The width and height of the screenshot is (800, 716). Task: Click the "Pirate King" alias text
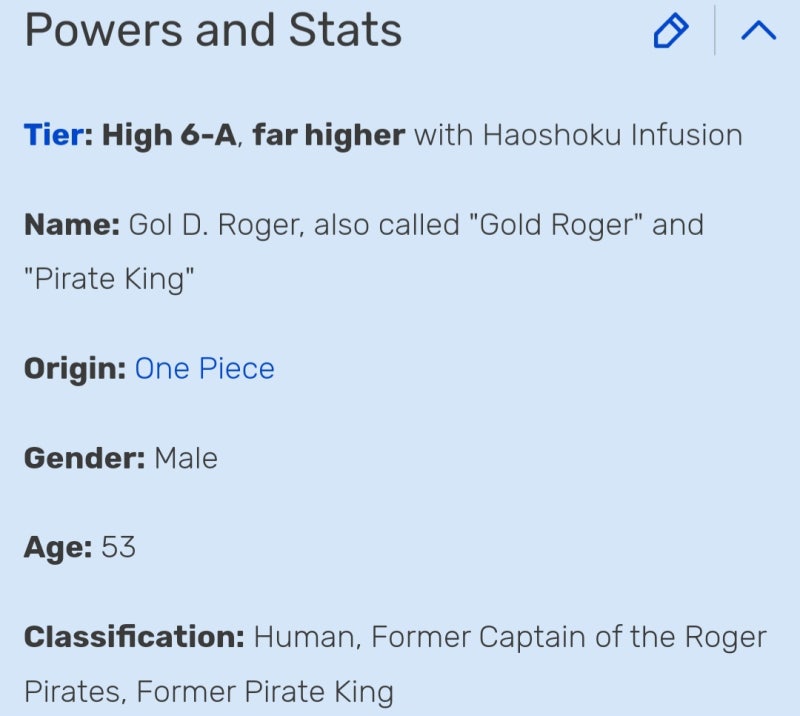pos(108,279)
